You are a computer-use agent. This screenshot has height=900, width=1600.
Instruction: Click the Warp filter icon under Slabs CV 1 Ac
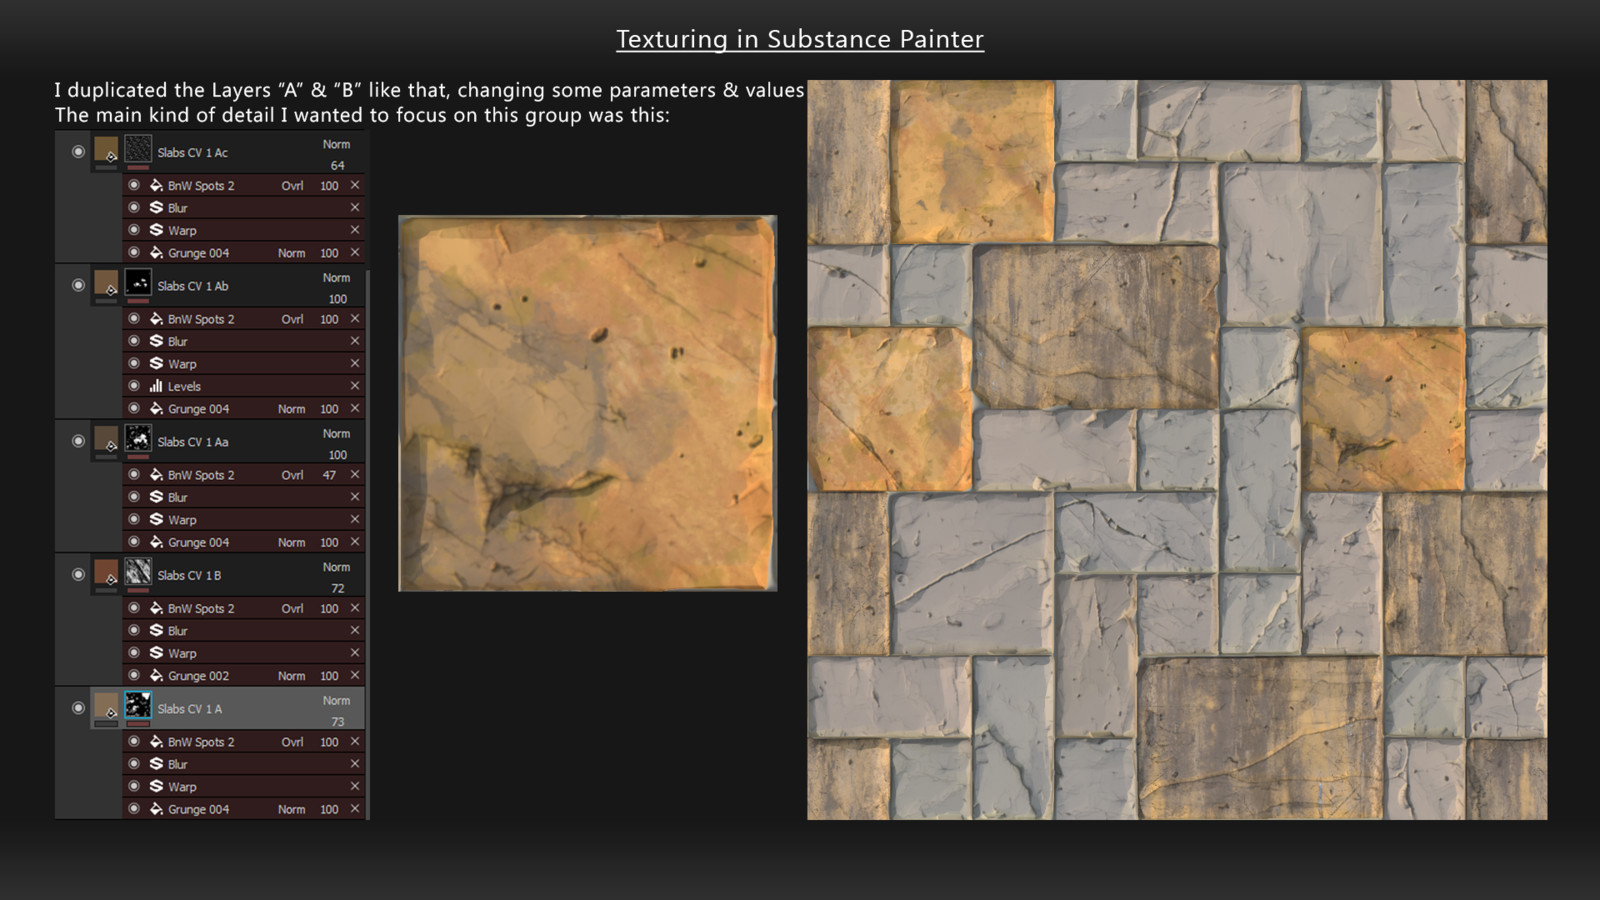coord(156,230)
